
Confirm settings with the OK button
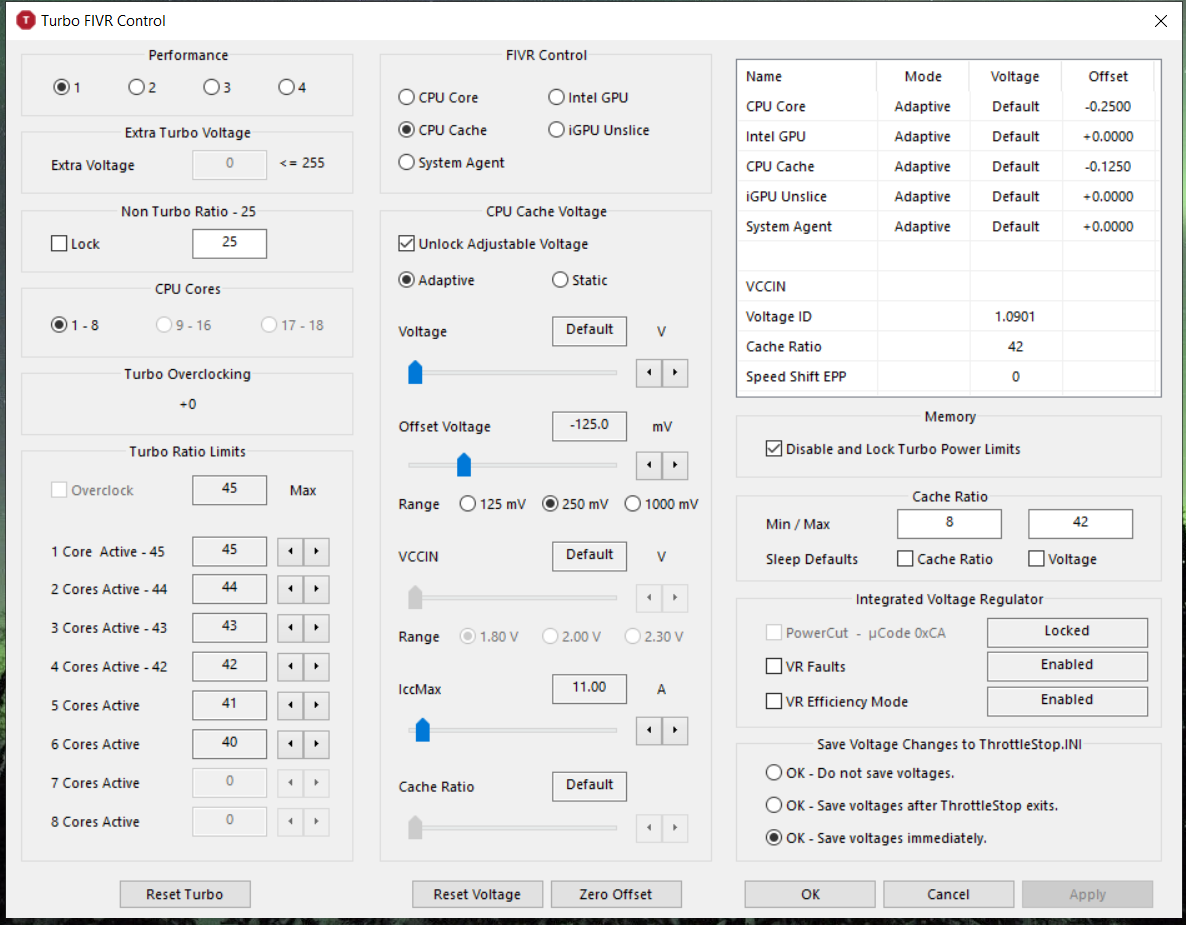tap(810, 894)
